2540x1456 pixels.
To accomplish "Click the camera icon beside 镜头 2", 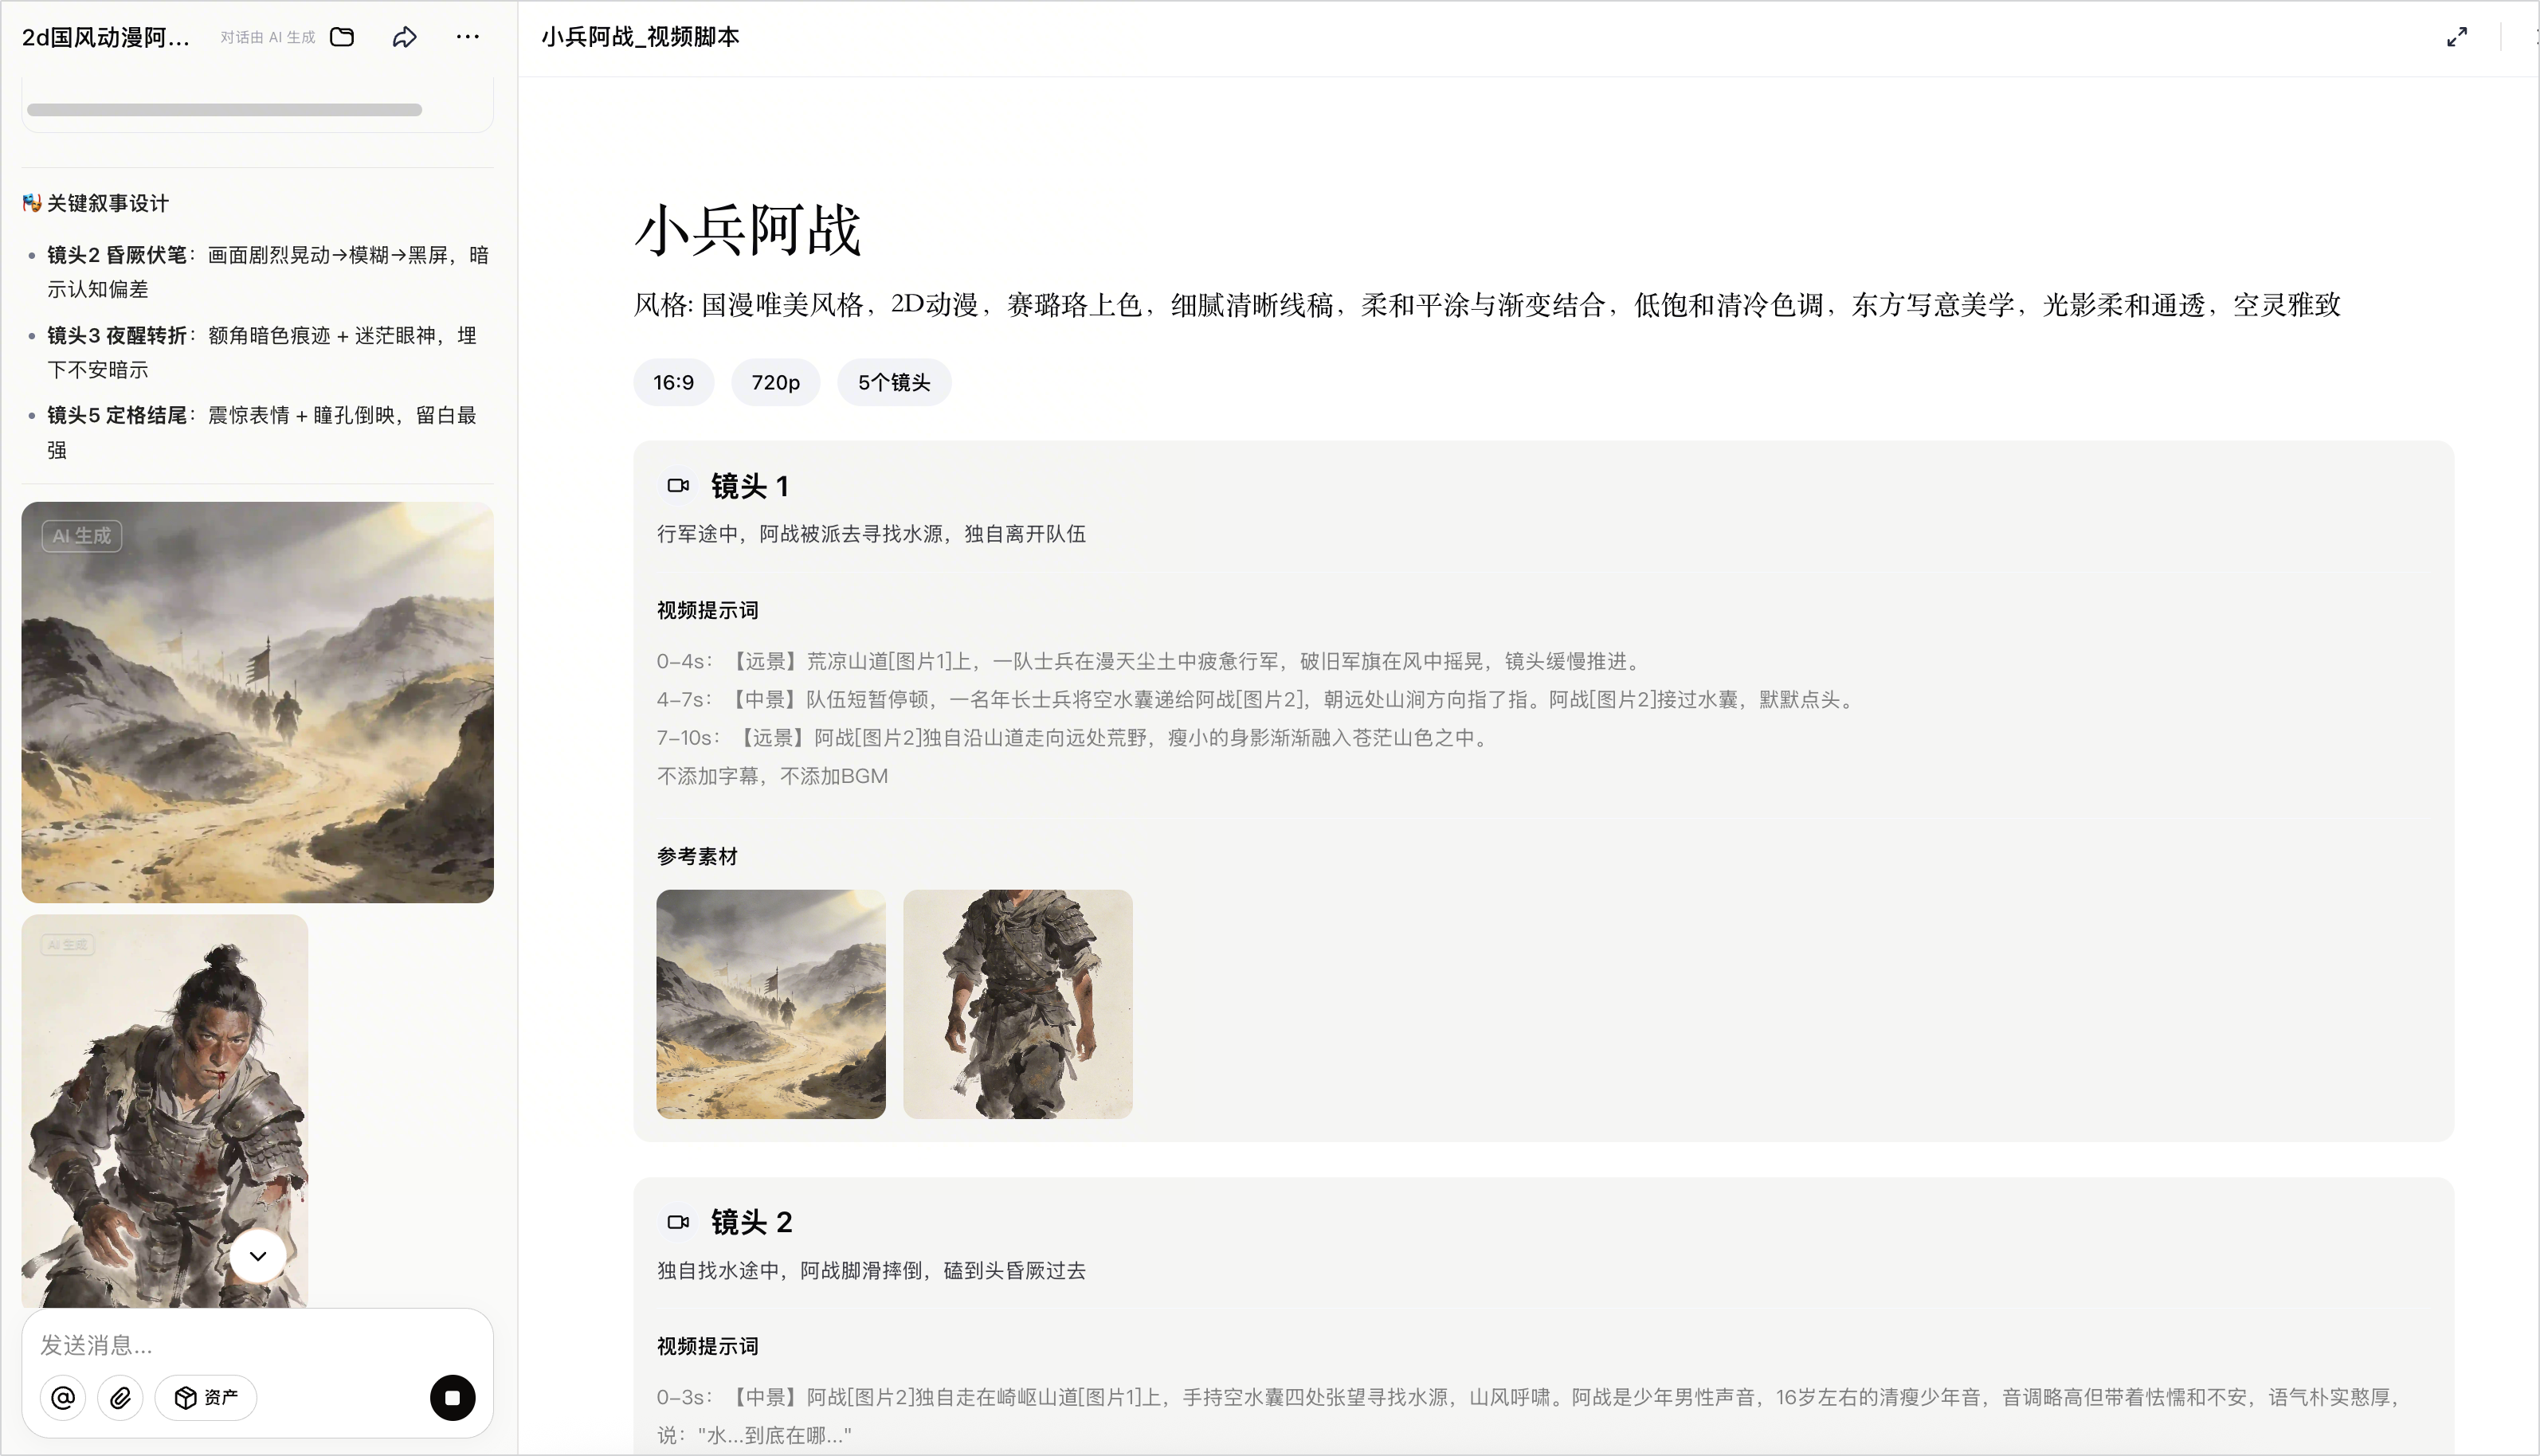I will (x=678, y=1222).
